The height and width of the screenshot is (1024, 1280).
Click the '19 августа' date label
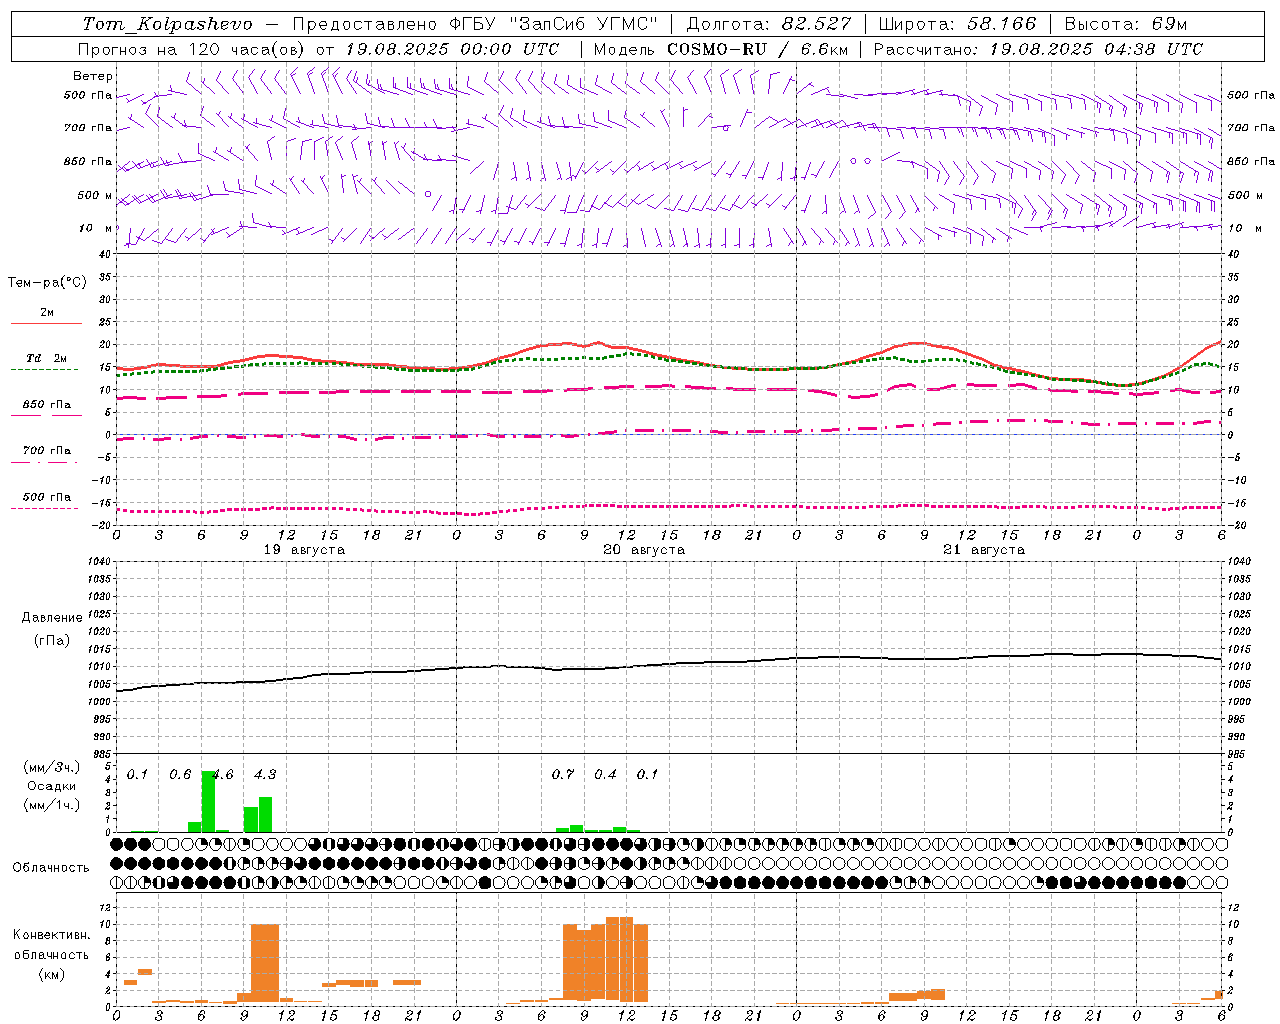[x=304, y=550]
